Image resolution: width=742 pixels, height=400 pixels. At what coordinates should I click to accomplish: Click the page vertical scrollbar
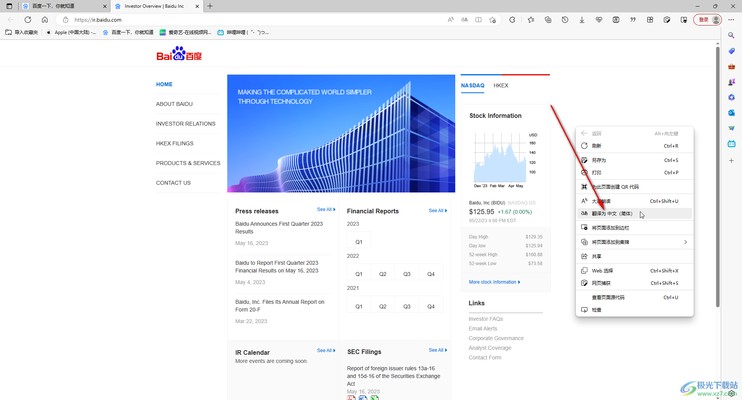(717, 175)
